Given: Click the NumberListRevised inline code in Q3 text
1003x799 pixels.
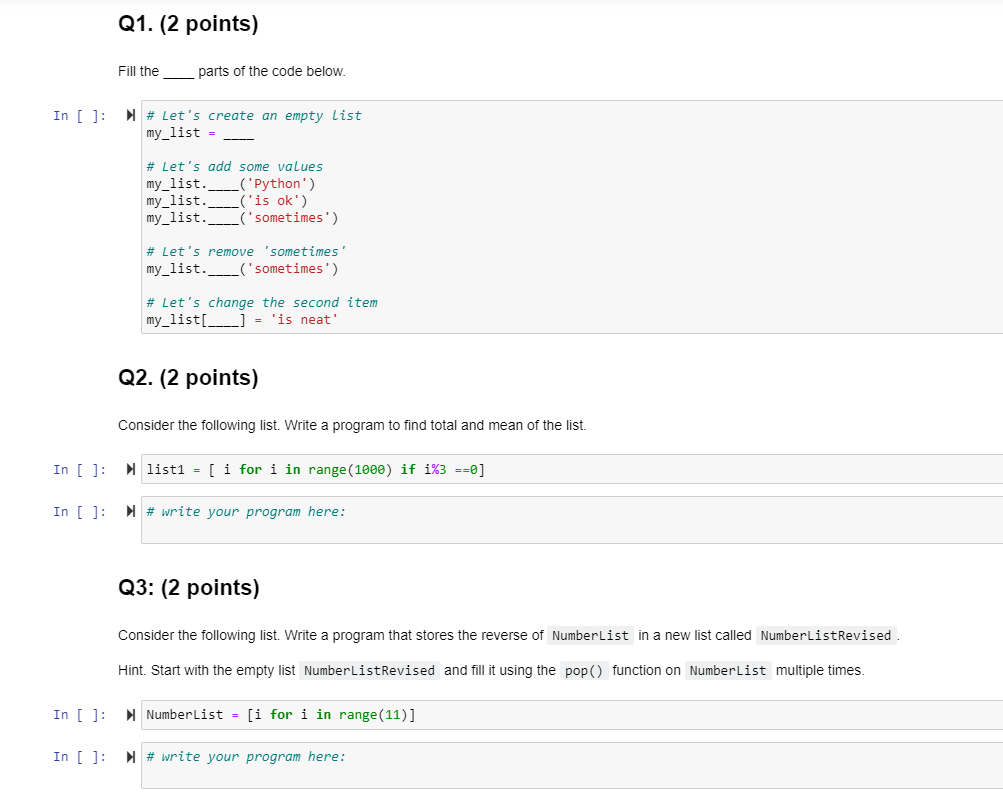Looking at the screenshot, I should pos(826,635).
